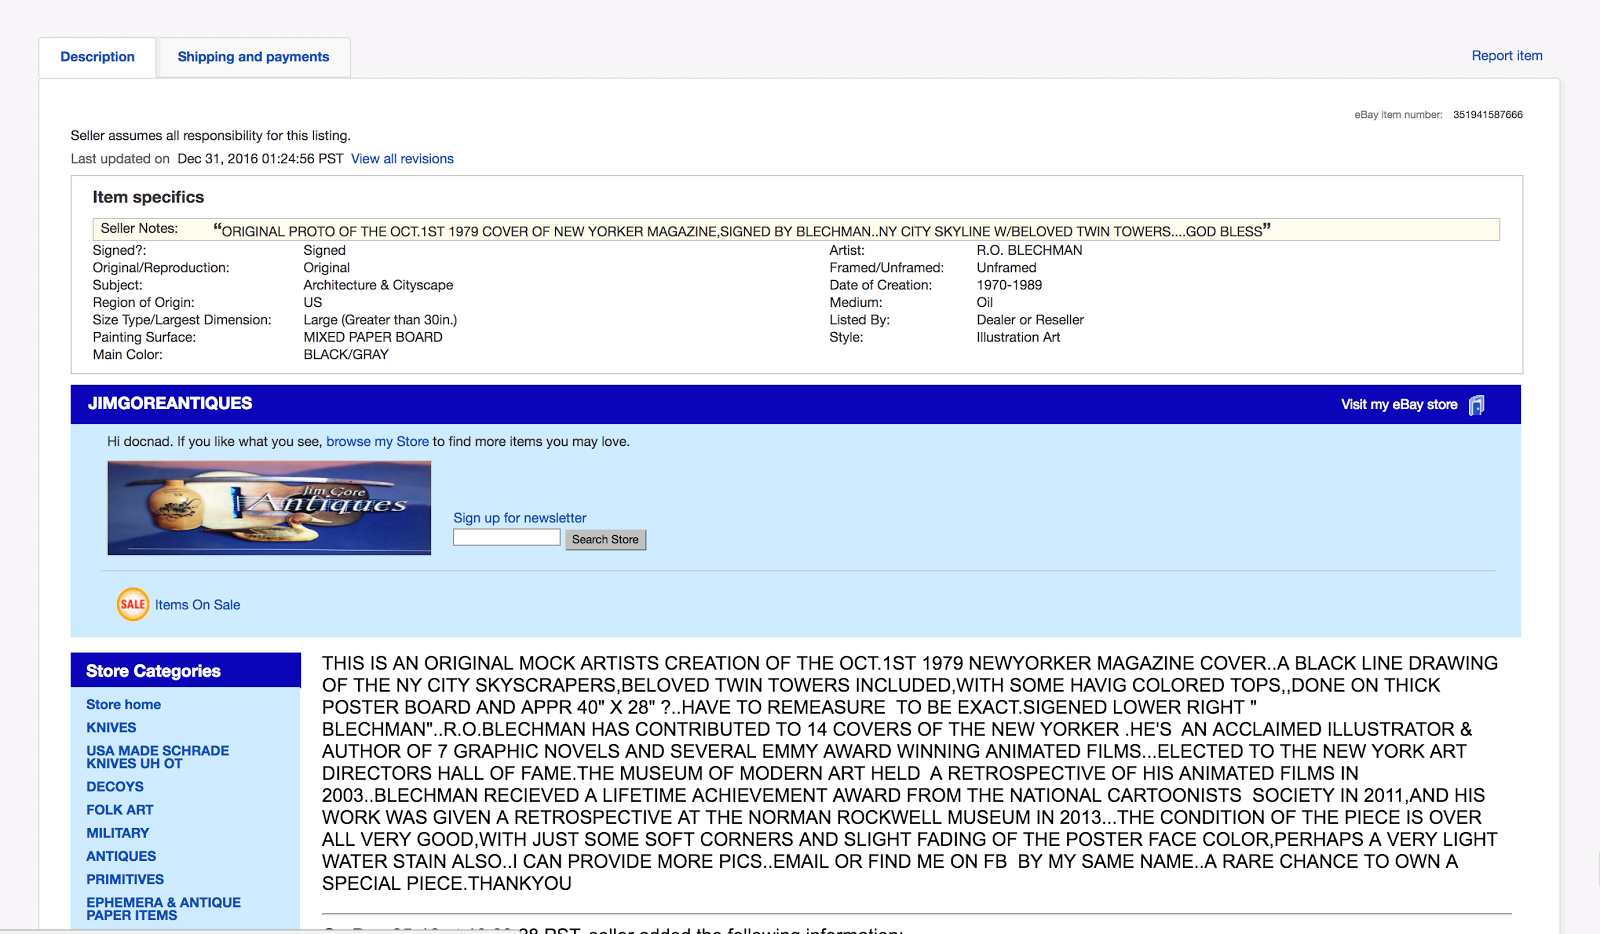This screenshot has height=934, width=1600.
Task: Click the Report item link
Action: pyautogui.click(x=1506, y=56)
